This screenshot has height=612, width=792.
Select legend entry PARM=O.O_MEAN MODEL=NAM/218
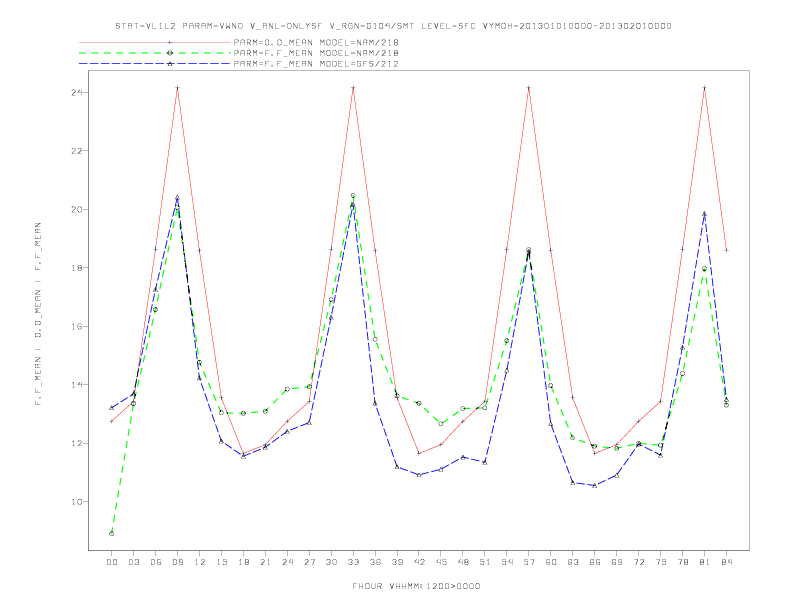(316, 43)
